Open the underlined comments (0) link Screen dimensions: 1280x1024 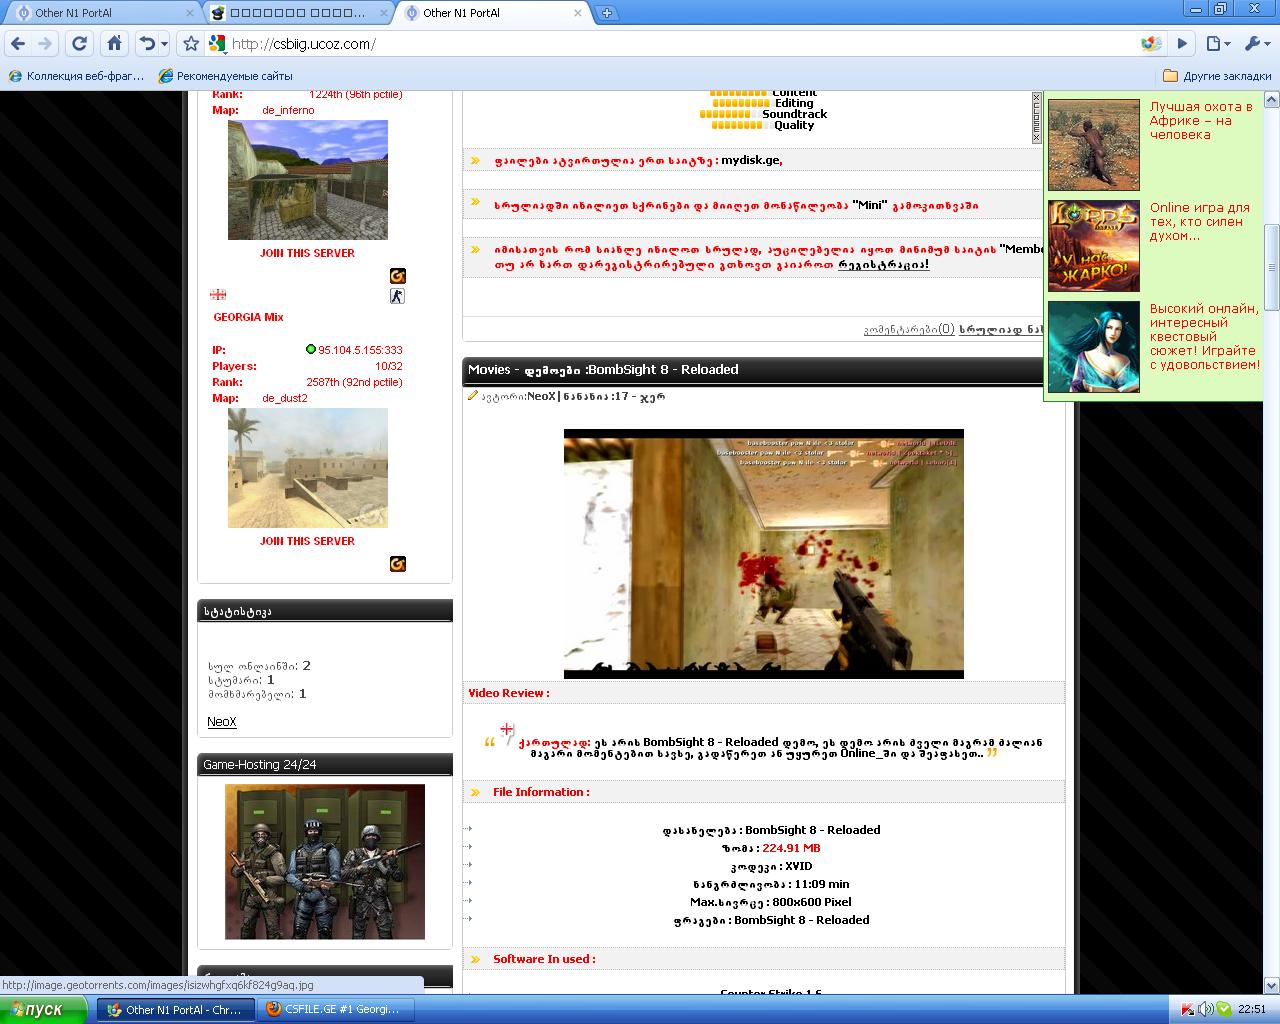pos(909,329)
